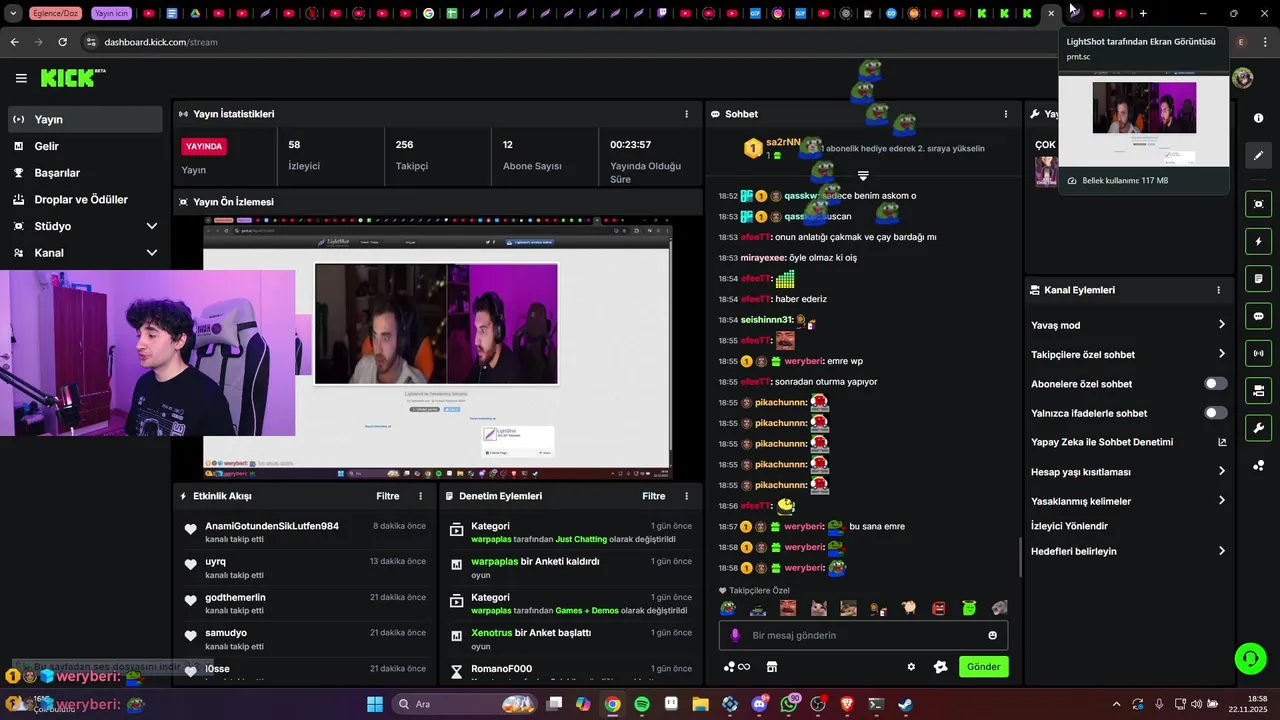This screenshot has height=720, width=1280.
Task: Click İzleyici Yönlendir
Action: pos(1069,526)
